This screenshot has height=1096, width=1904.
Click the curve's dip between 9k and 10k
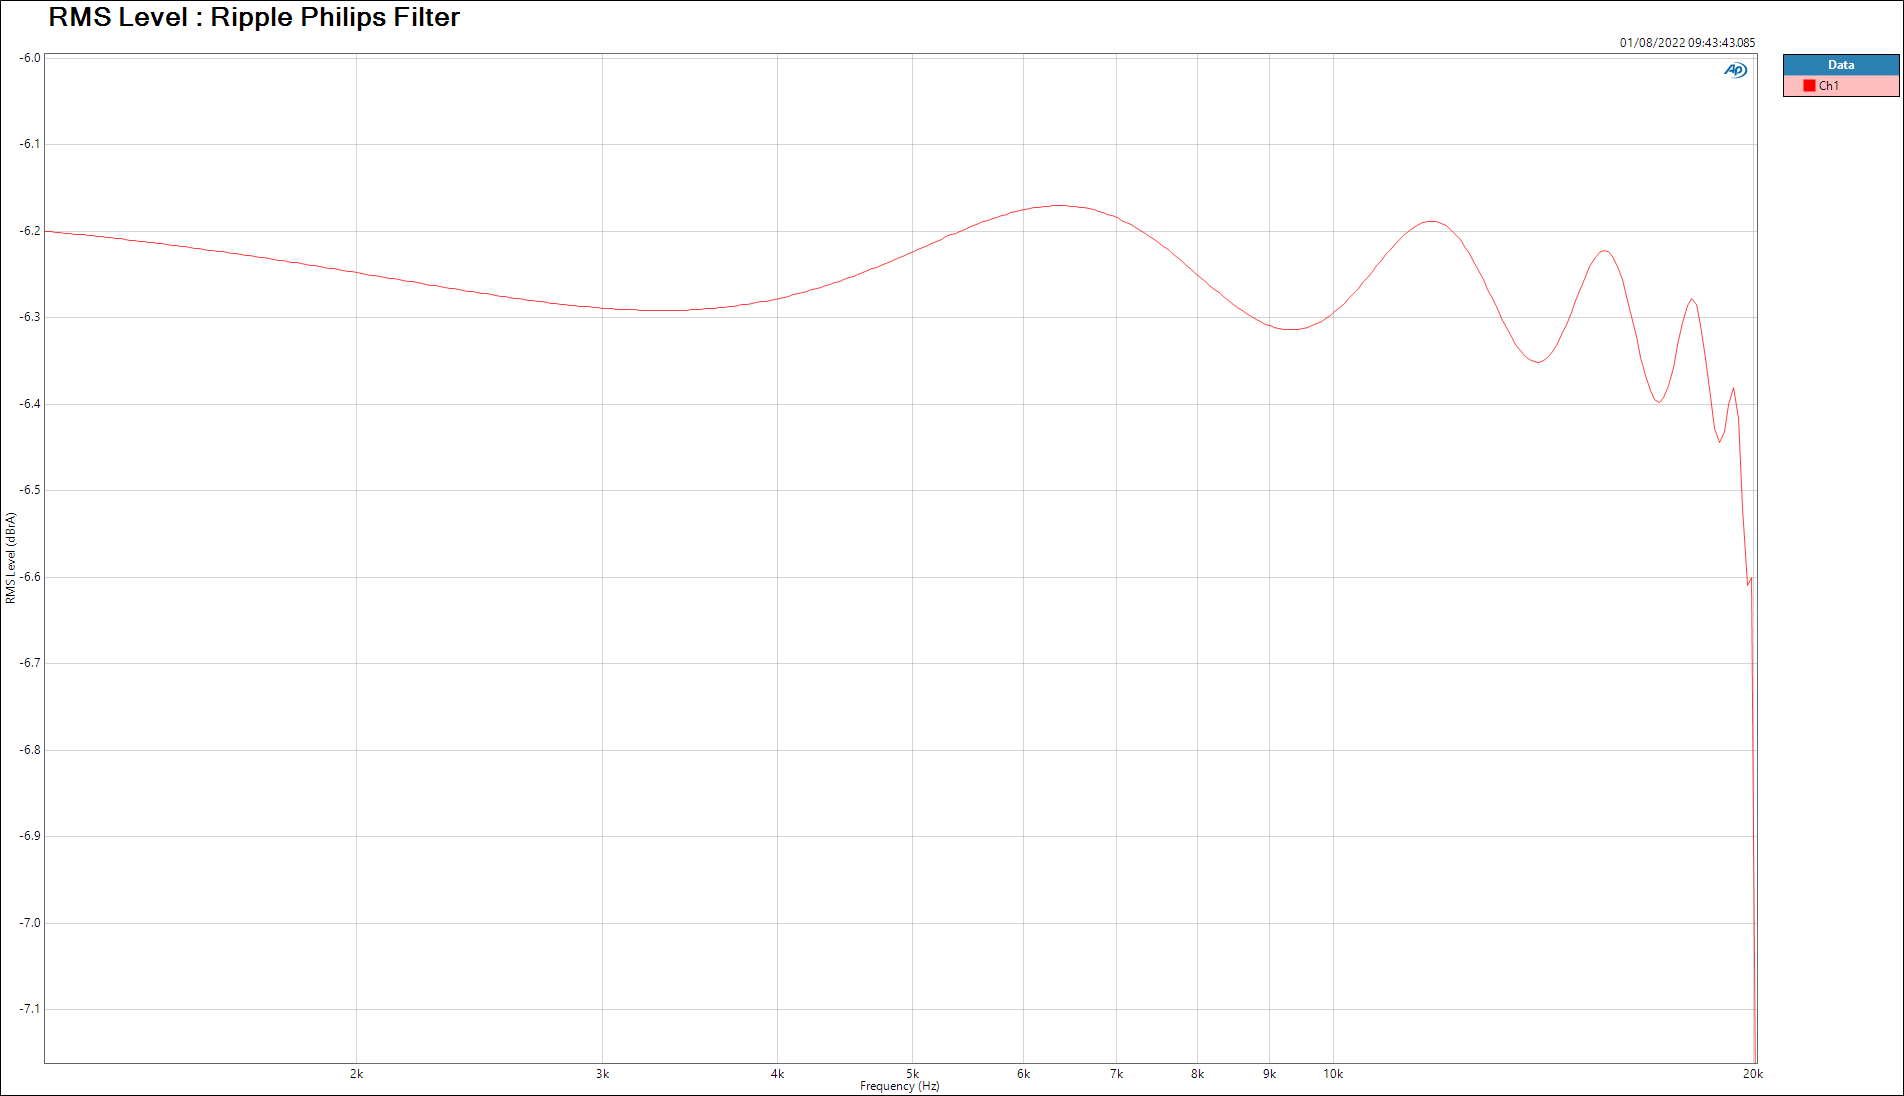1292,329
